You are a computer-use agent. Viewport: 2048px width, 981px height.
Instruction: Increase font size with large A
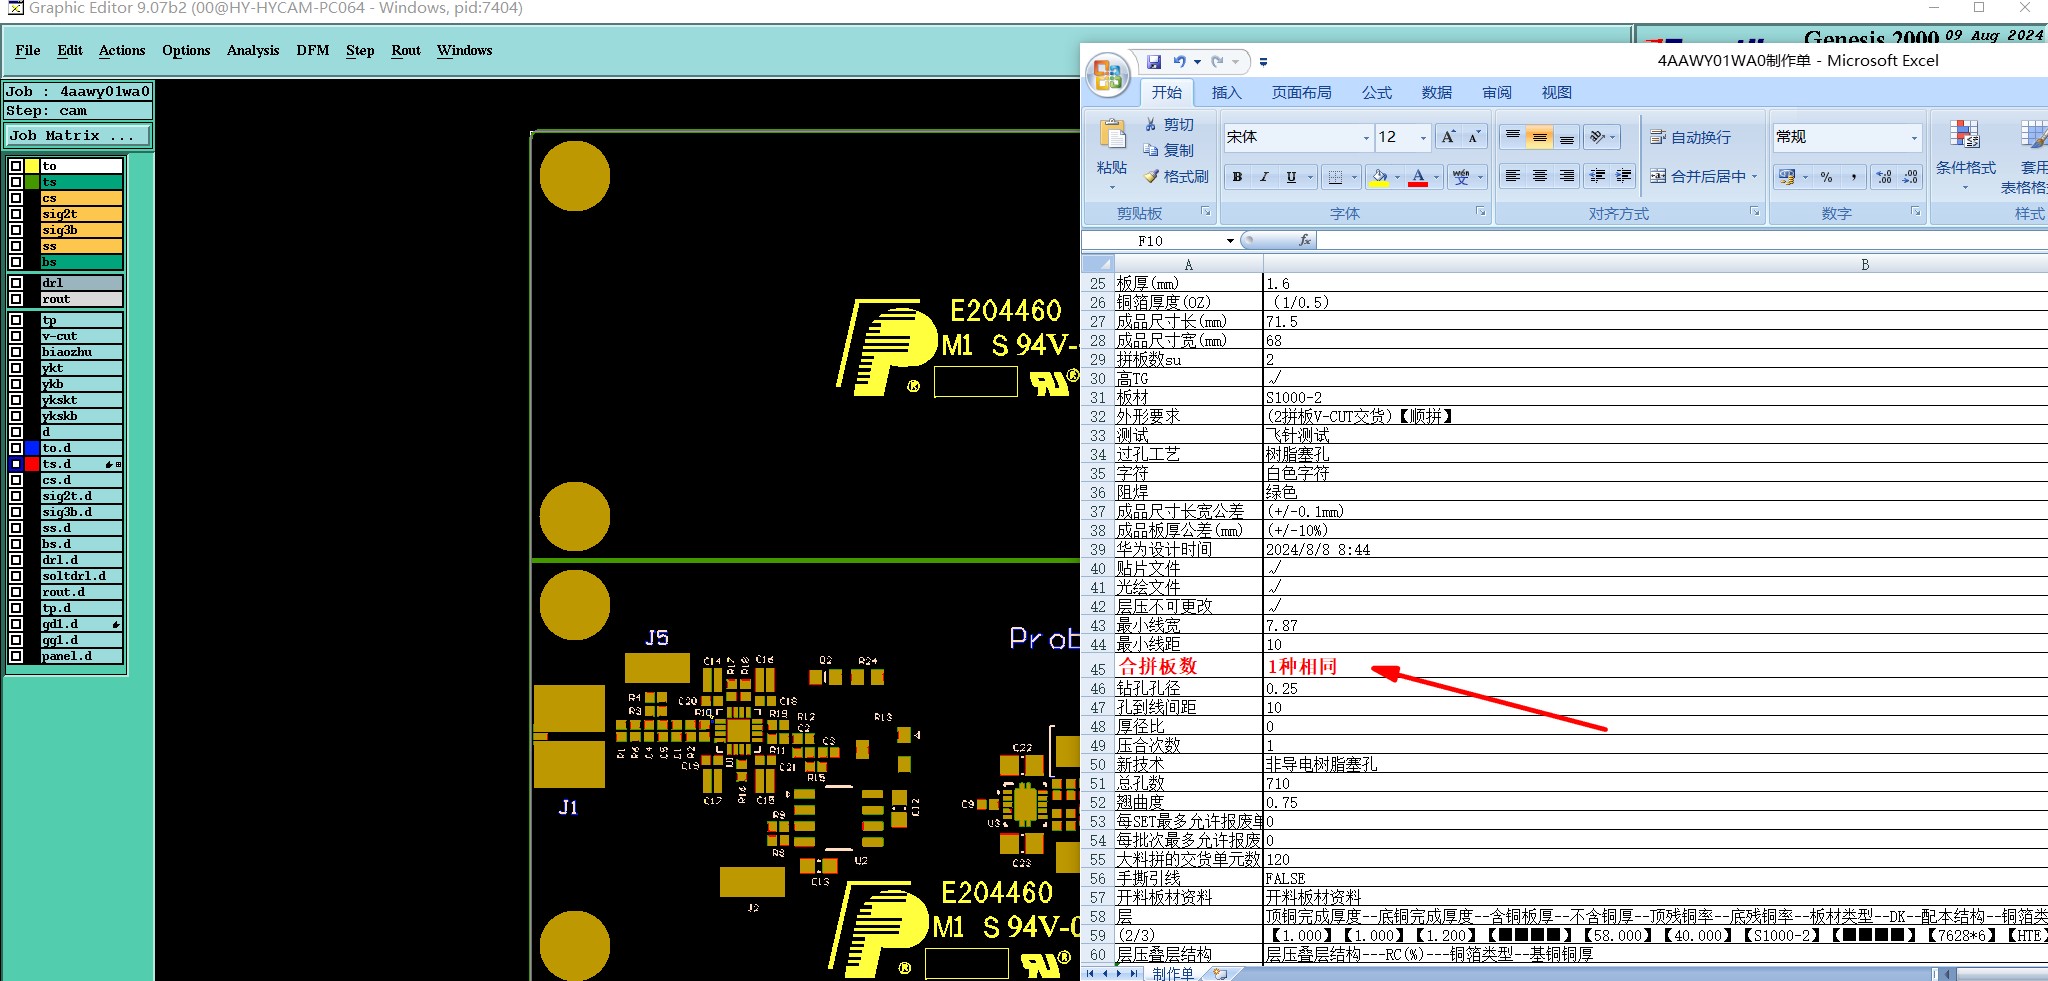click(1448, 137)
